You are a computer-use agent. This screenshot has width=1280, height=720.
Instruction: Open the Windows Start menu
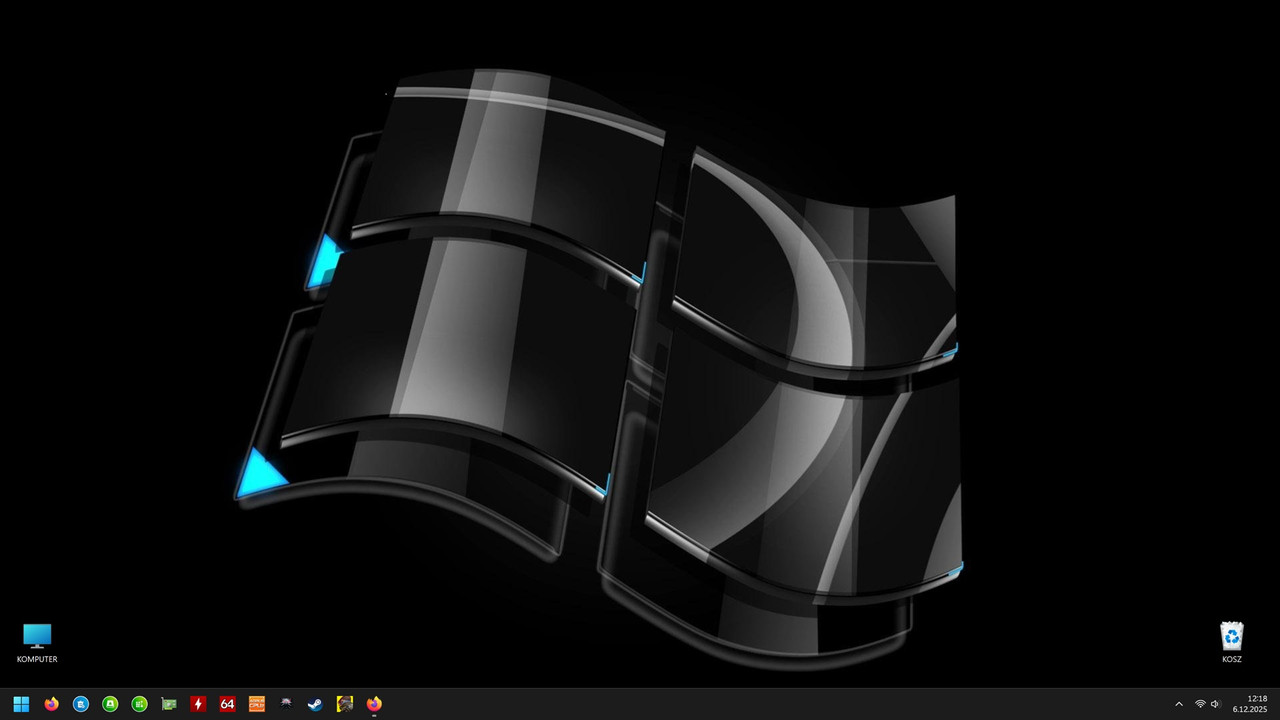click(x=21, y=704)
